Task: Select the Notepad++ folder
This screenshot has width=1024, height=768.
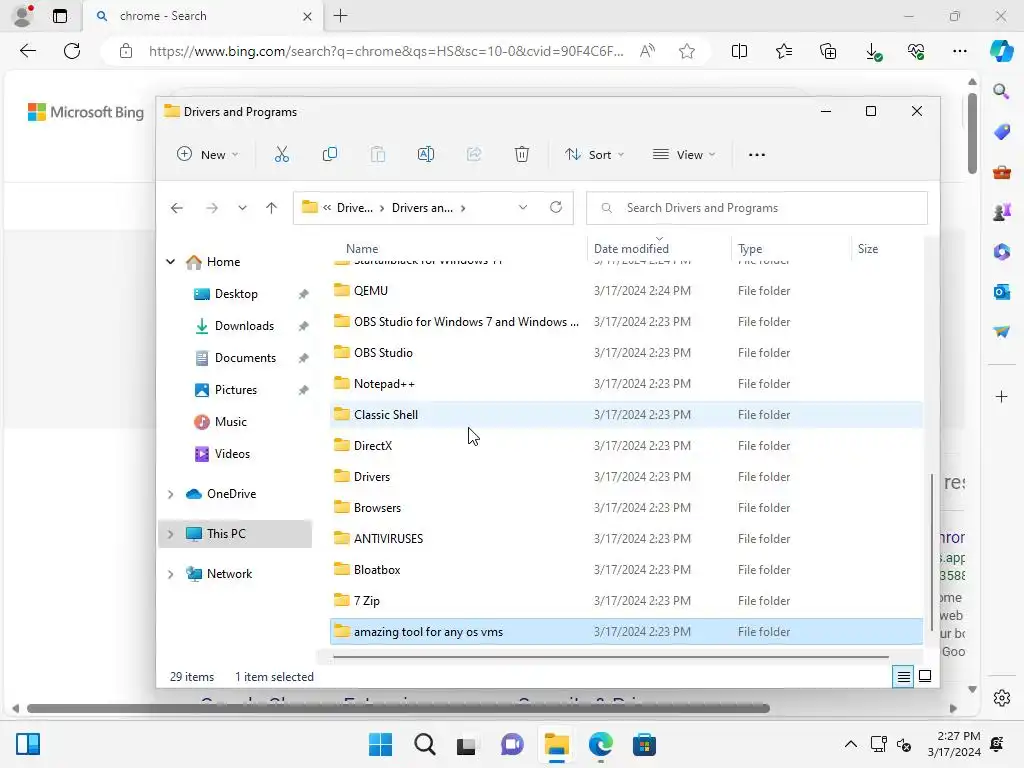Action: click(626, 384)
